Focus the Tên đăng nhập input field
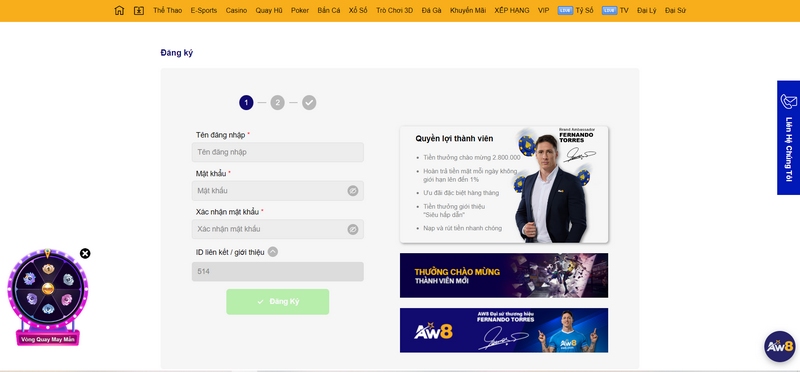Image resolution: width=800 pixels, height=372 pixels. (278, 152)
